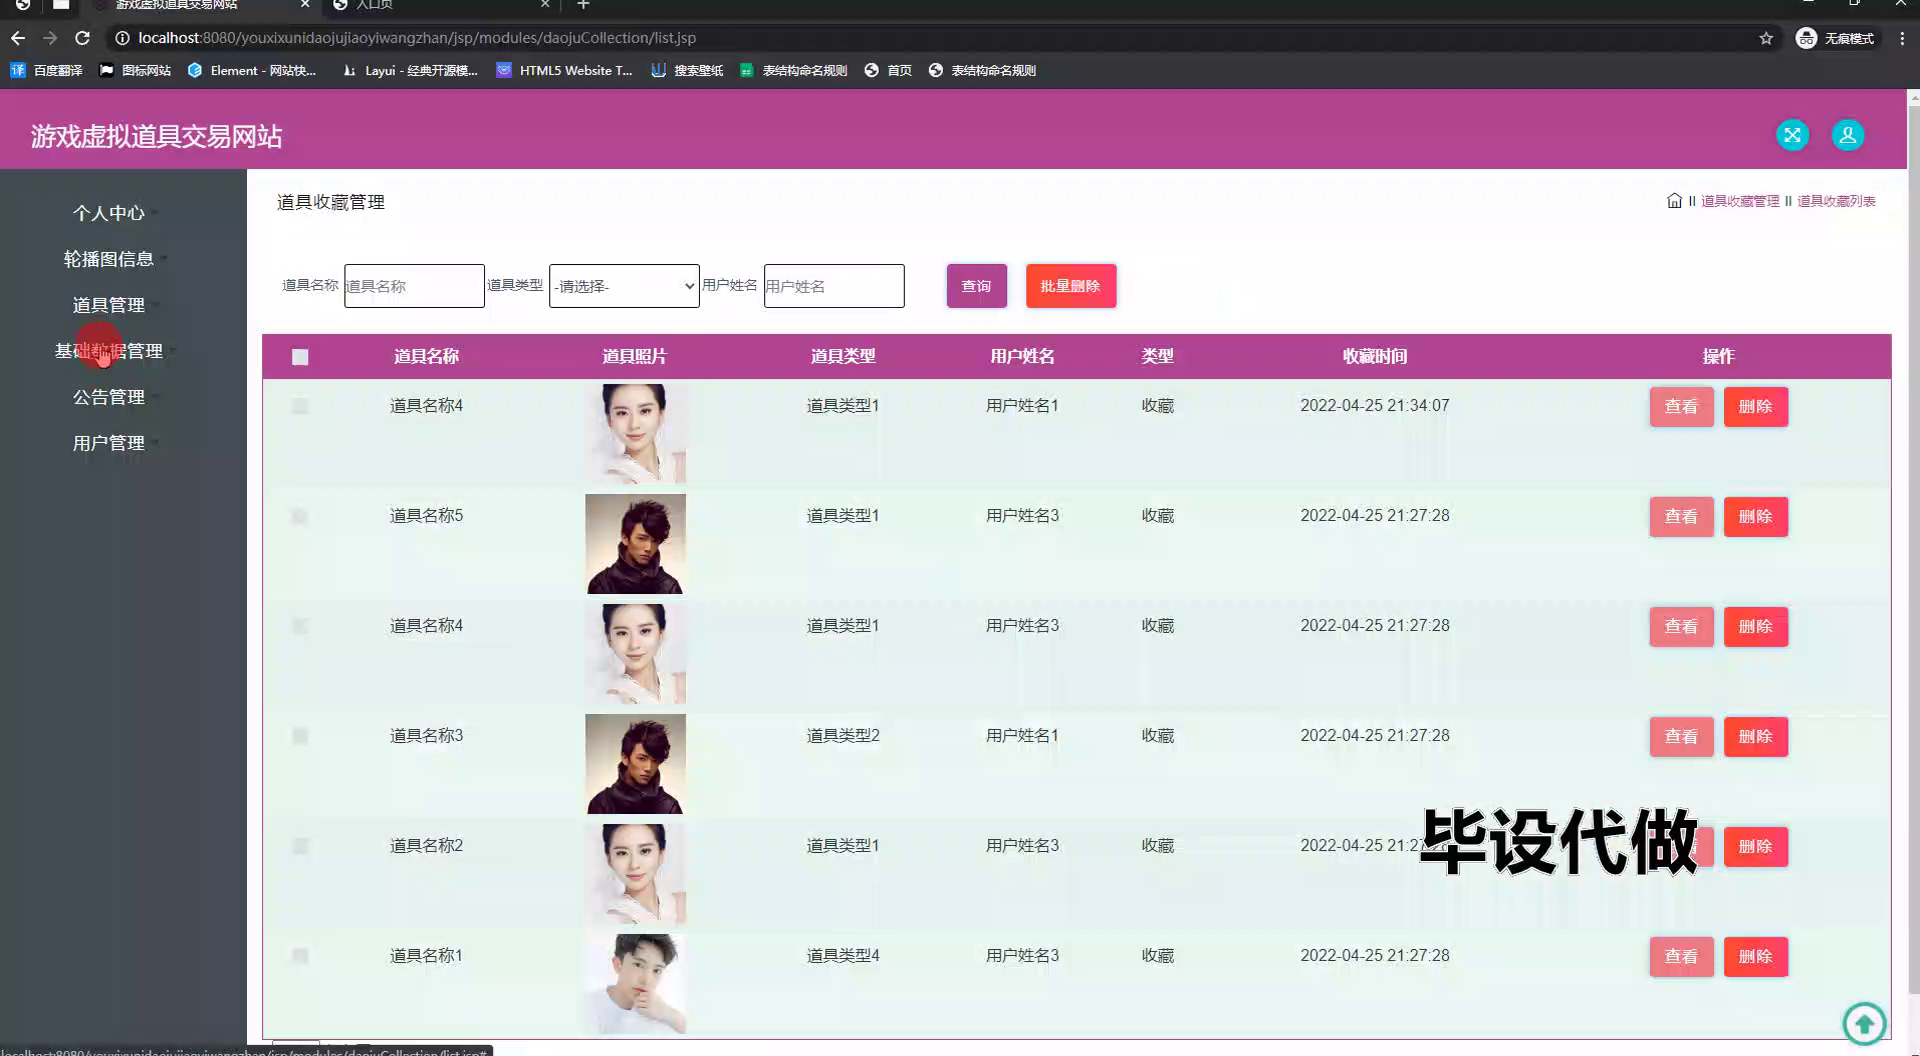Check the row 道具名称4 with 用户姓名1
The height and width of the screenshot is (1056, 1920).
[x=300, y=407]
